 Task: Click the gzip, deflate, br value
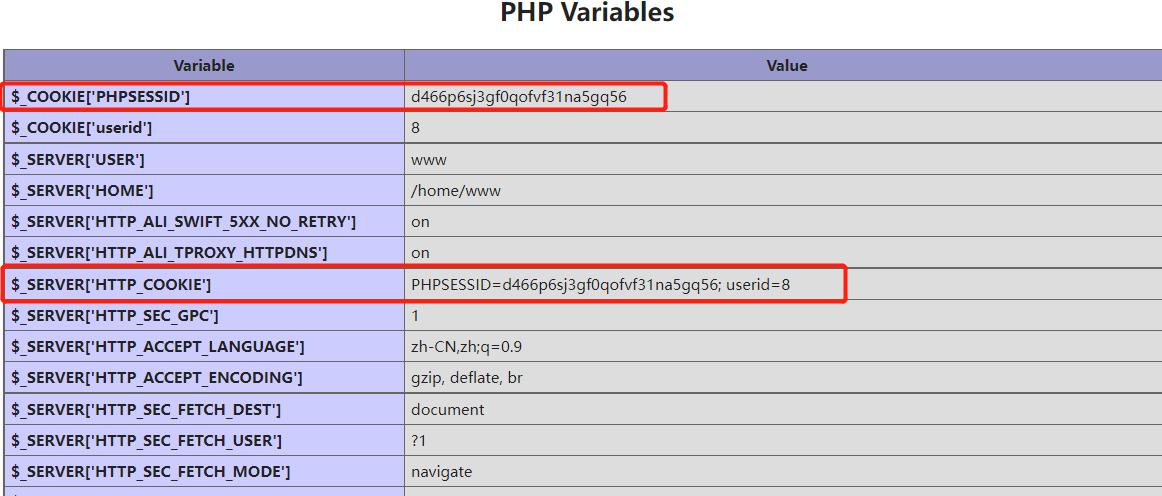(467, 378)
